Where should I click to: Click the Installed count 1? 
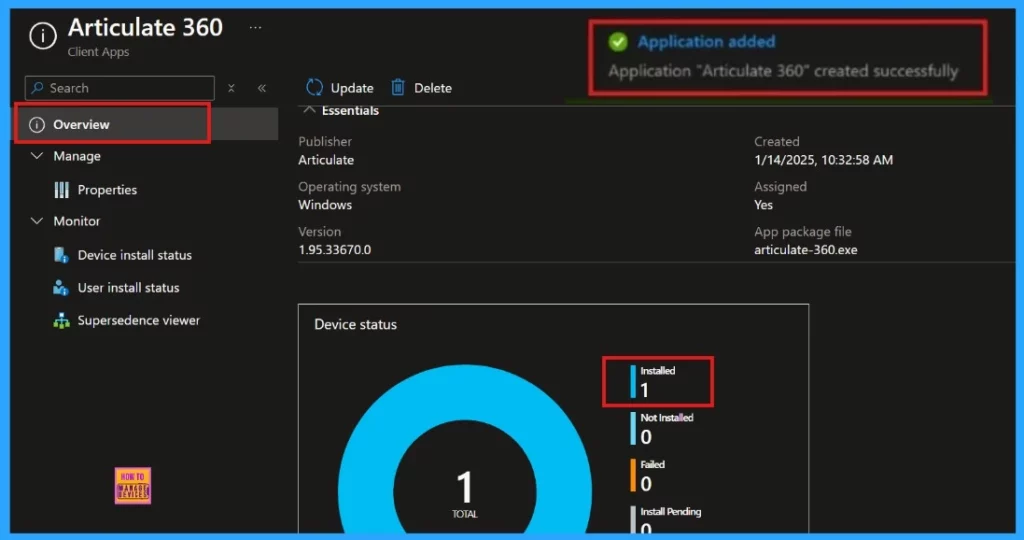[645, 390]
